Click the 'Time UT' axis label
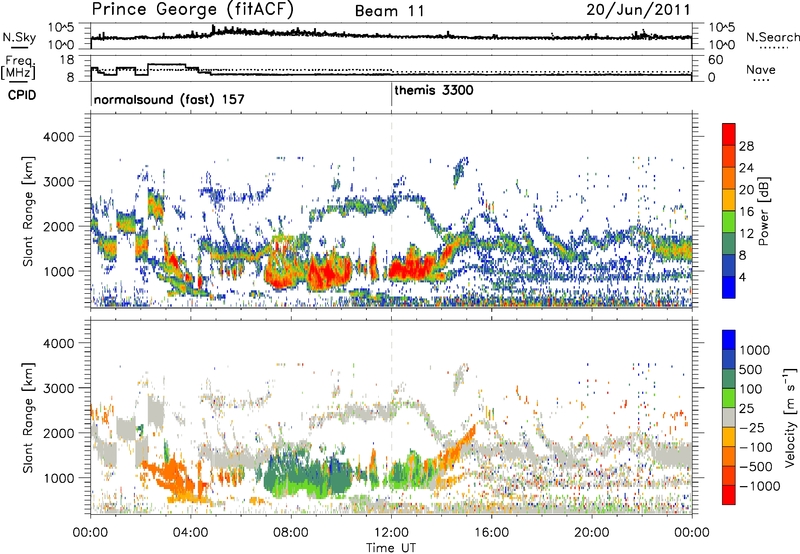The height and width of the screenshot is (554, 800). (391, 548)
